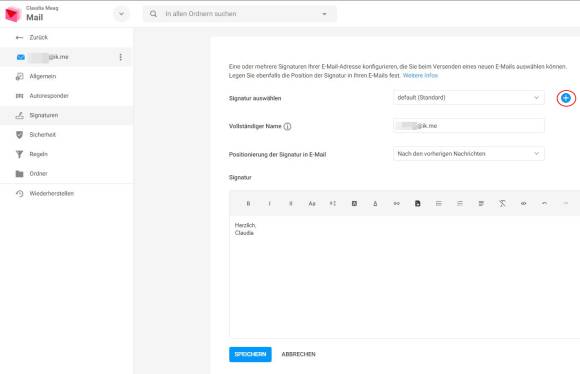Open Positionierung der Signatur dropdown

(469, 154)
